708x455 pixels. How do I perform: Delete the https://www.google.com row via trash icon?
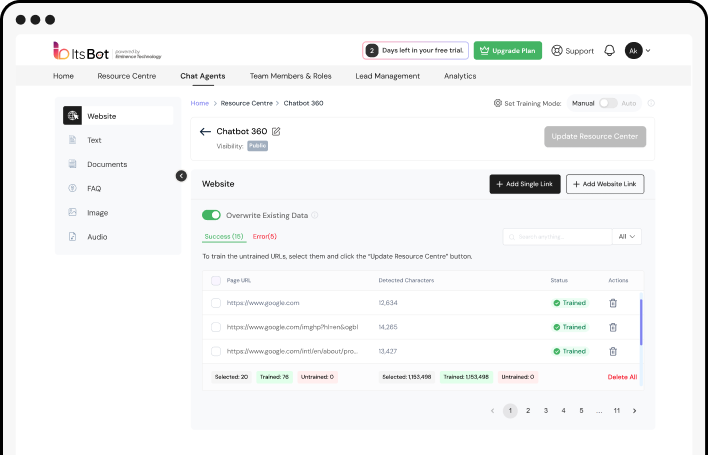click(x=613, y=303)
